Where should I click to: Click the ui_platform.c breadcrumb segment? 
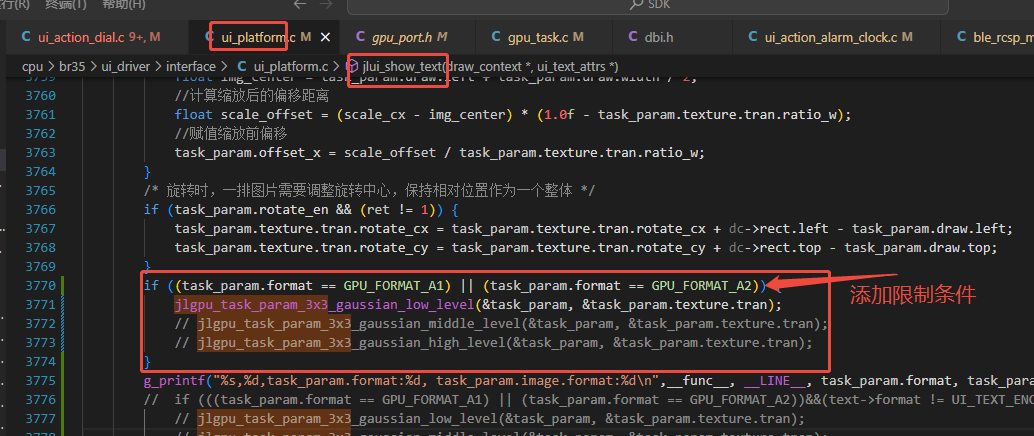tap(291, 67)
